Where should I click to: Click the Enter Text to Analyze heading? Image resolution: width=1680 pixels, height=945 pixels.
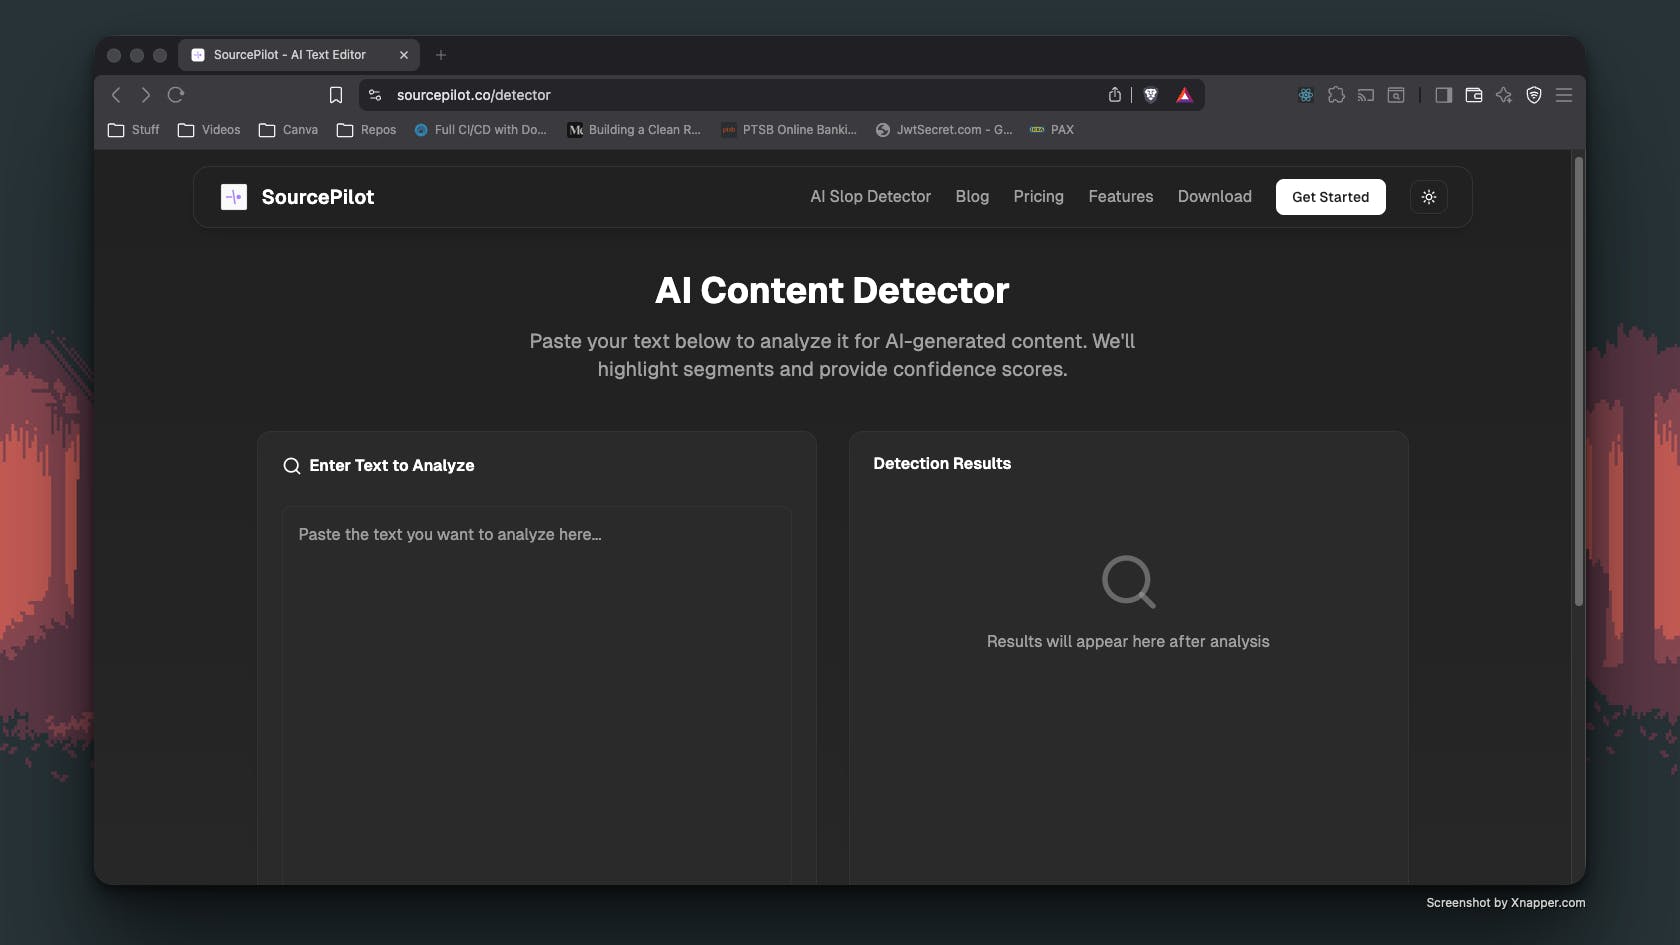pos(392,466)
